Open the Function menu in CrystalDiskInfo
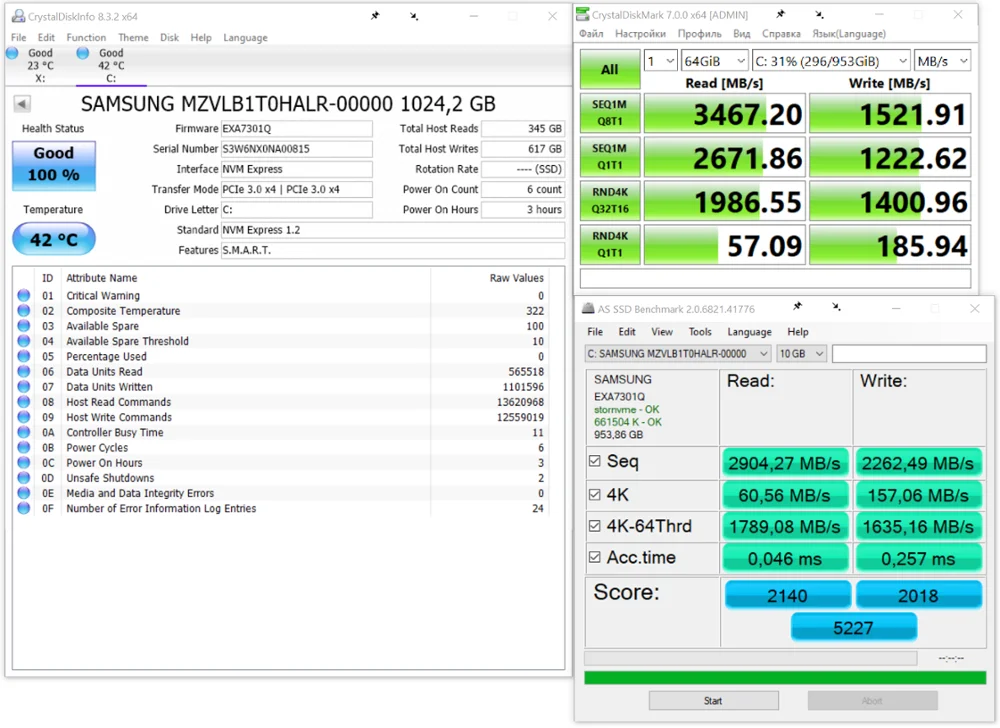1000x728 pixels. tap(86, 38)
